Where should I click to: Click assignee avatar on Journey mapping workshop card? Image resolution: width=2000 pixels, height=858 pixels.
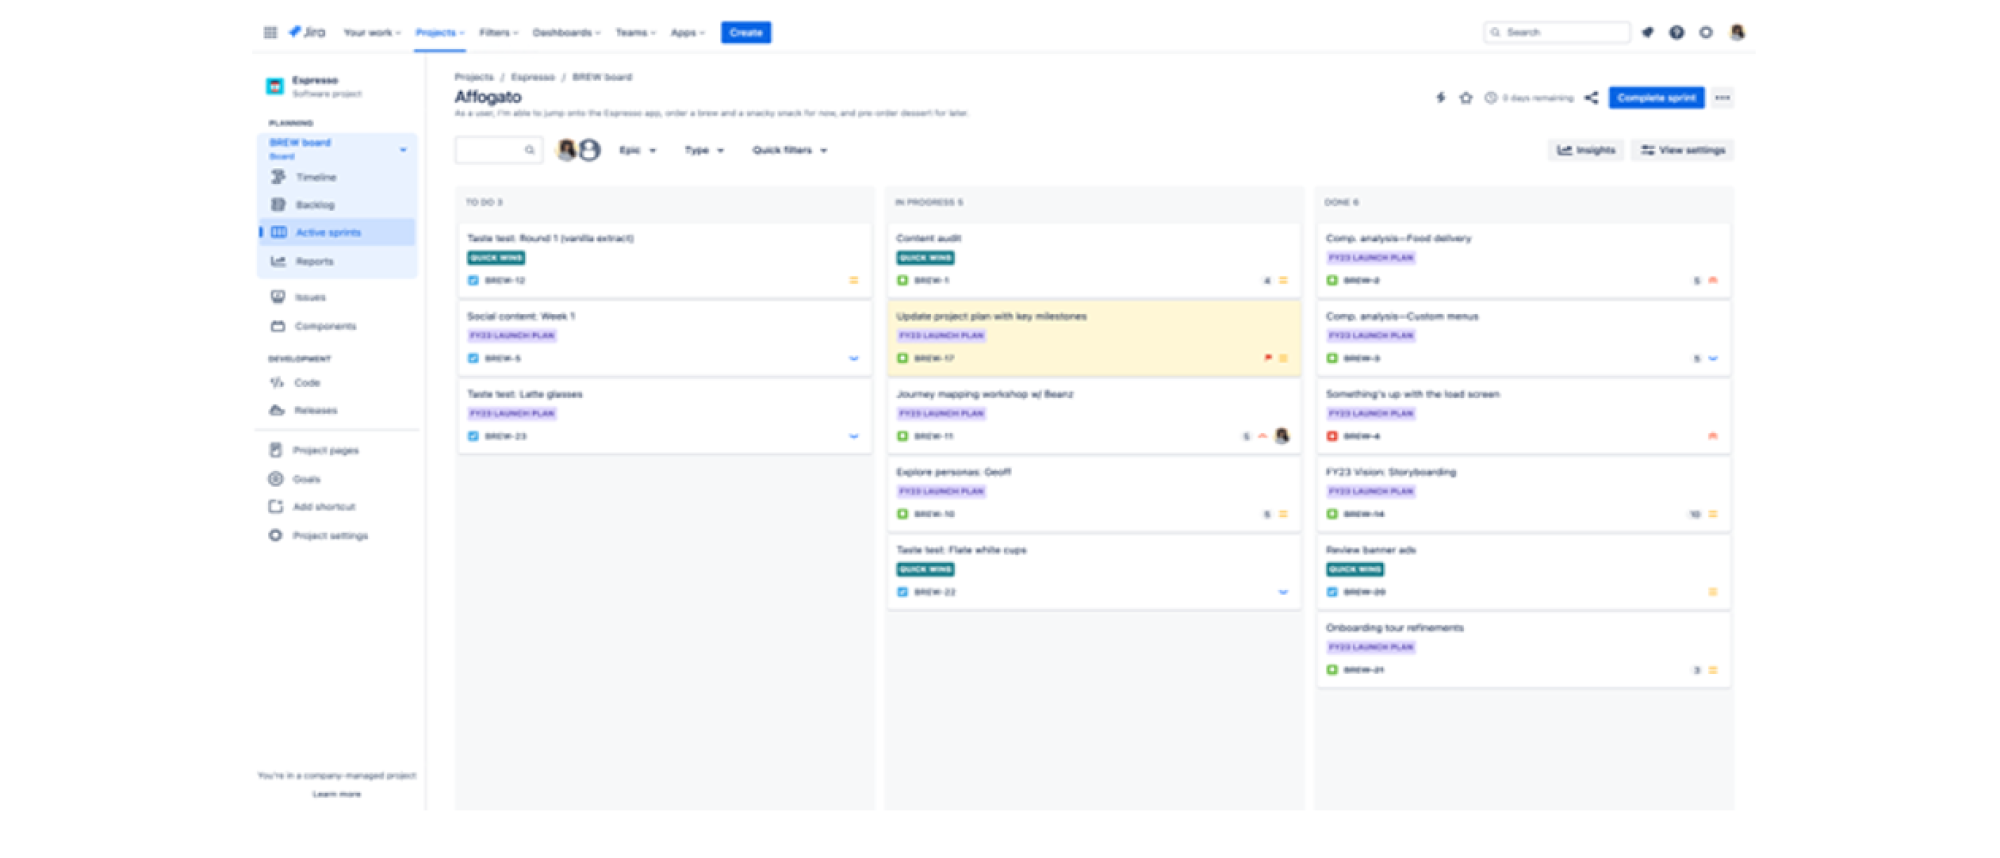[1282, 436]
